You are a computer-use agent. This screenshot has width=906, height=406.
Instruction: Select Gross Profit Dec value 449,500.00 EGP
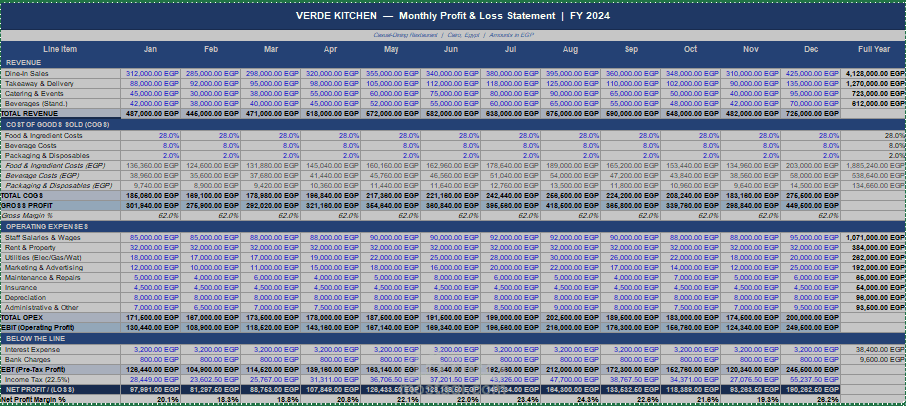811,206
